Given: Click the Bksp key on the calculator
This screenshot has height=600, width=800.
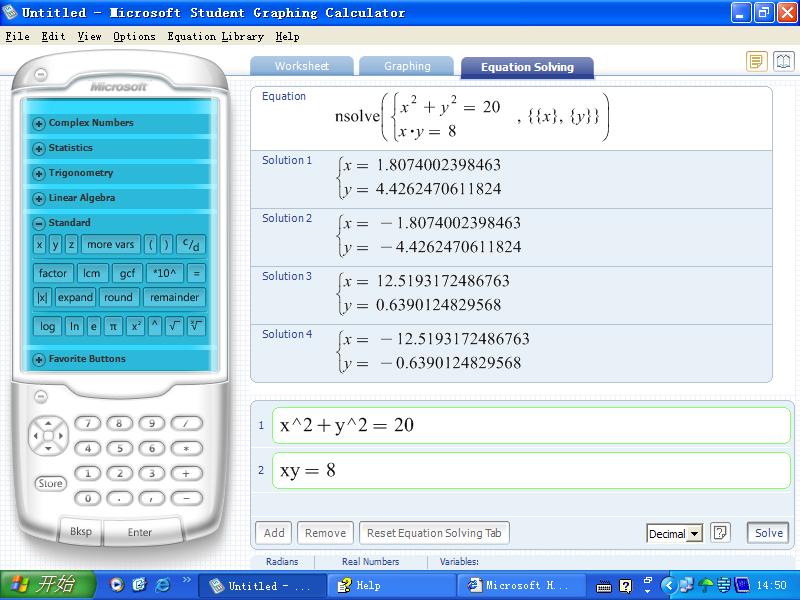Looking at the screenshot, I should point(81,531).
